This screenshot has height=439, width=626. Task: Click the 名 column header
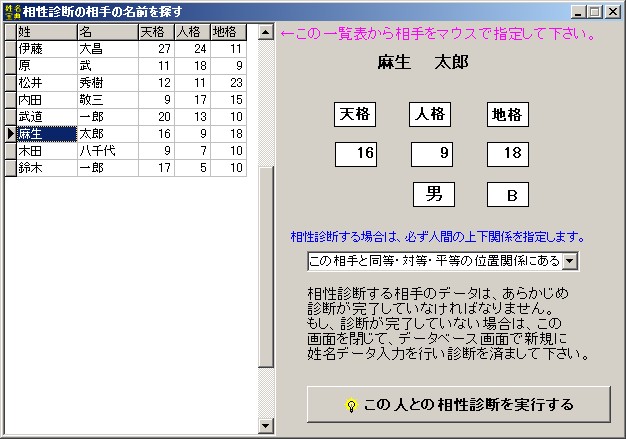tap(108, 32)
